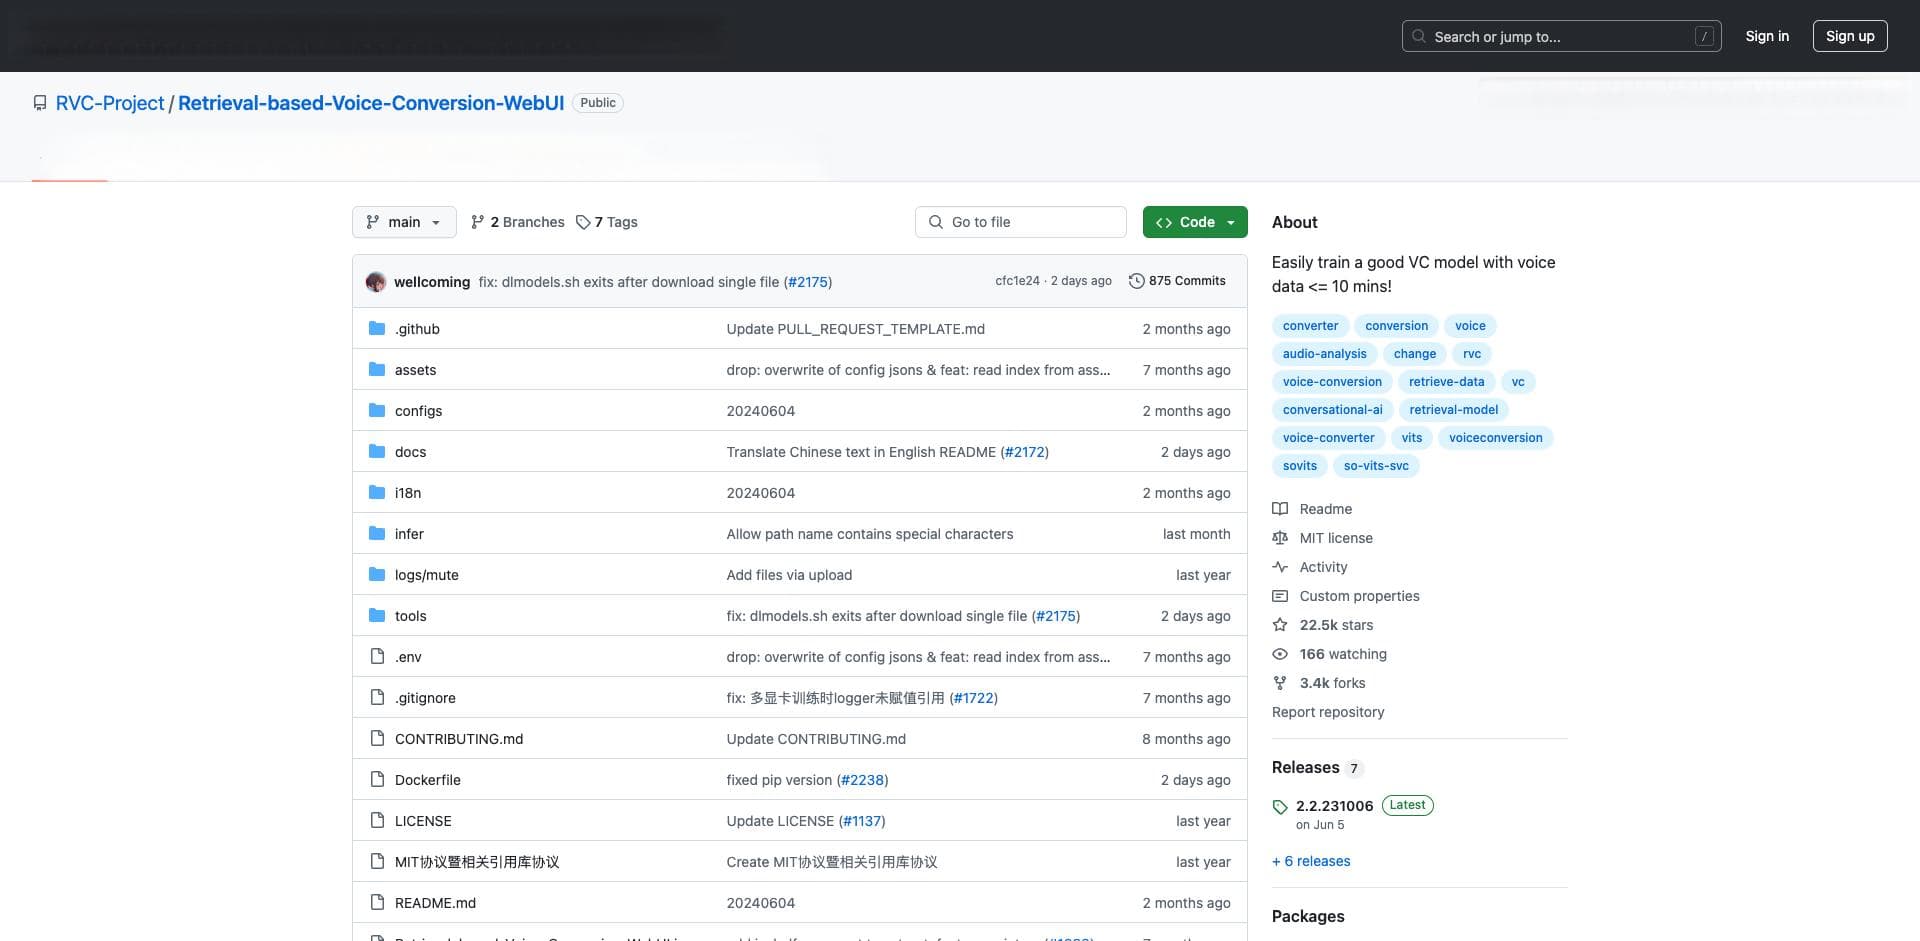Click the i18n folder icon
The height and width of the screenshot is (941, 1920).
[377, 493]
